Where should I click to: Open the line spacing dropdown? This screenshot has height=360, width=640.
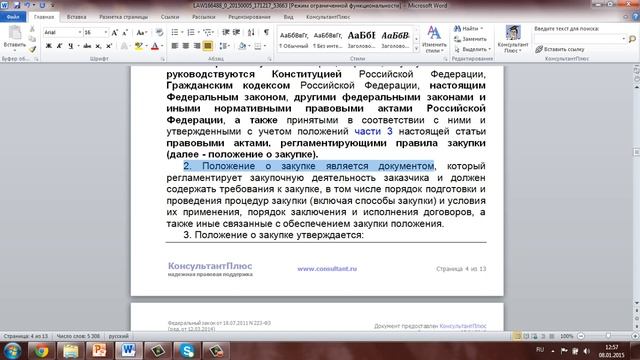[x=224, y=46]
